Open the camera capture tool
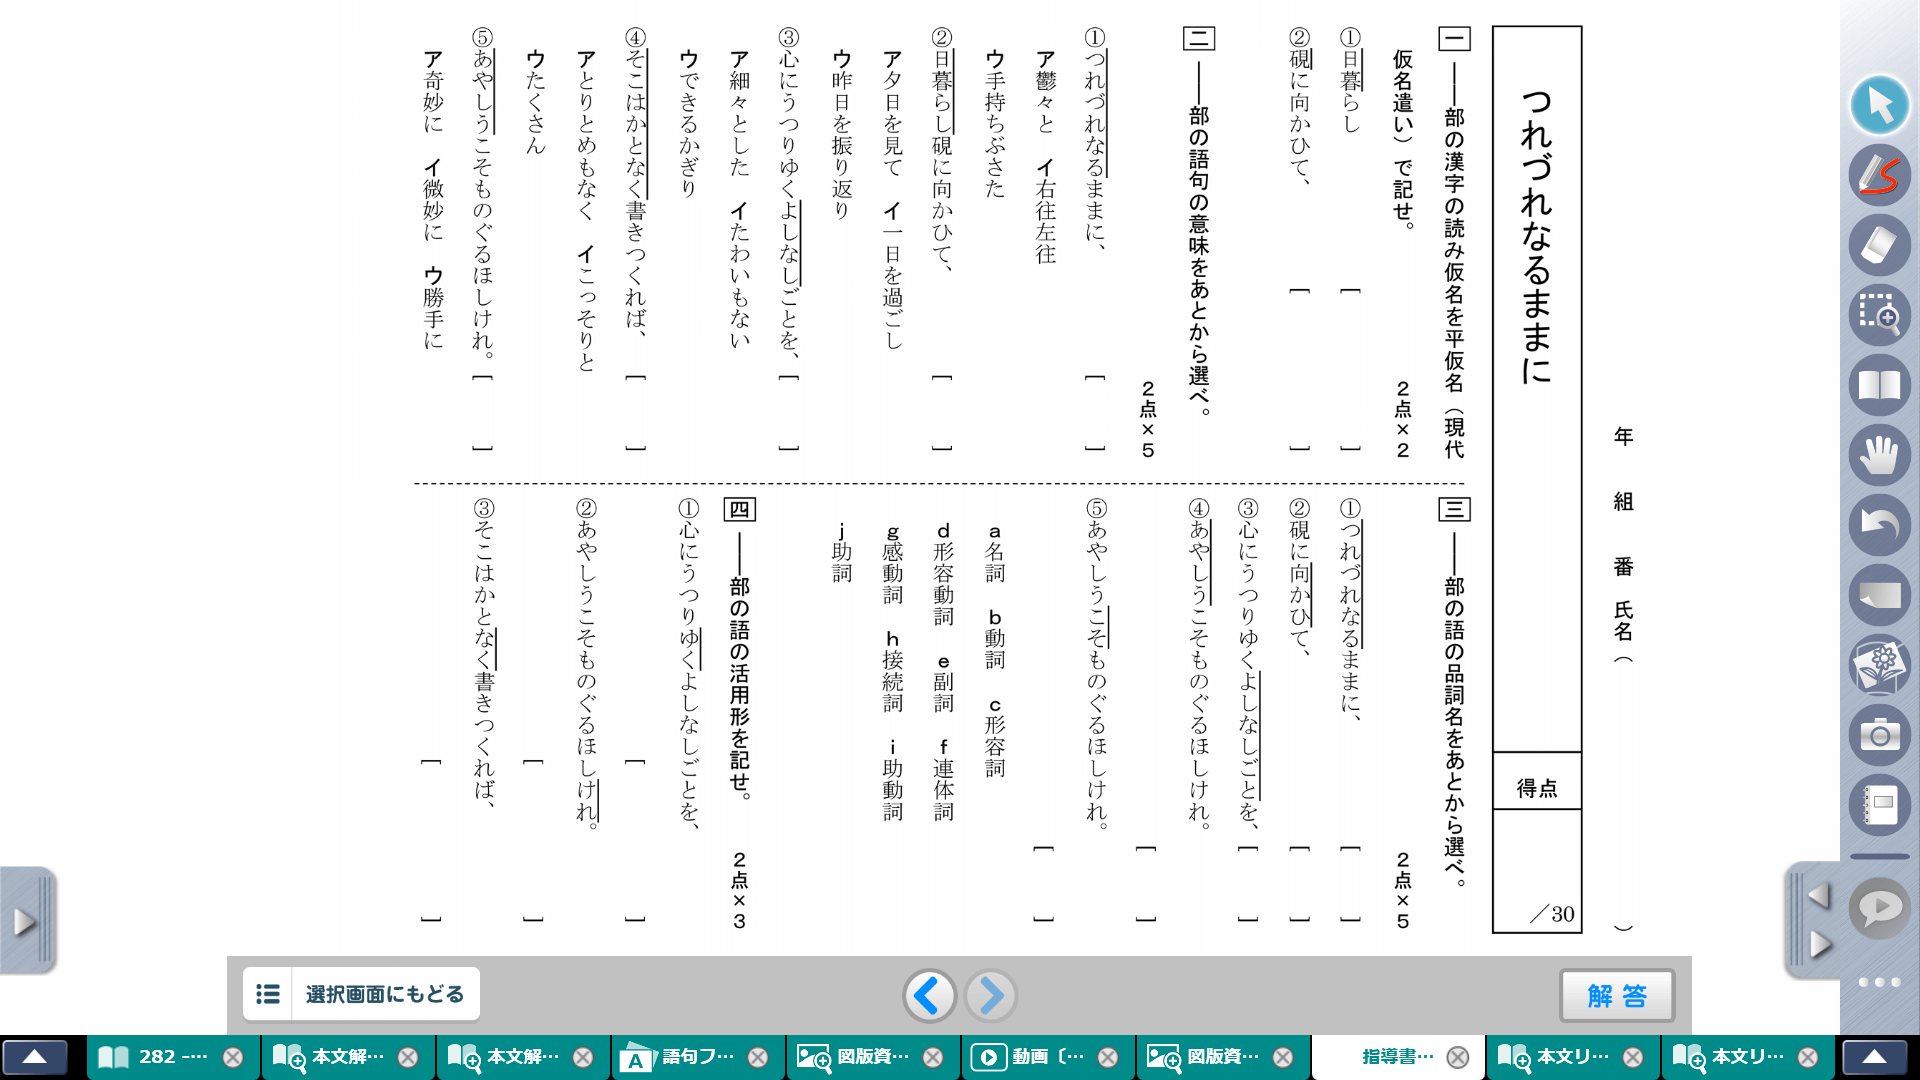Image resolution: width=1920 pixels, height=1080 pixels. [1880, 735]
